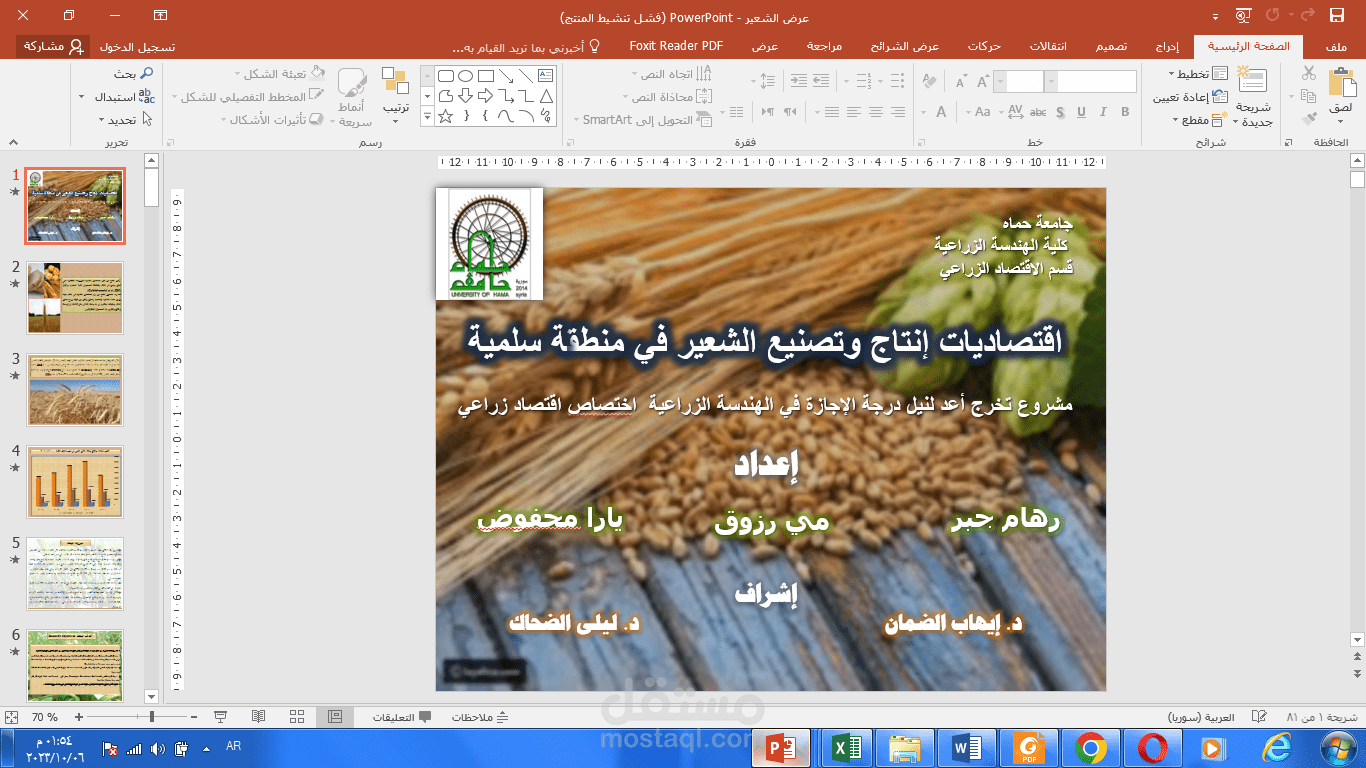Select the triangle shape in gallery
The width and height of the screenshot is (1366, 768).
(x=547, y=96)
